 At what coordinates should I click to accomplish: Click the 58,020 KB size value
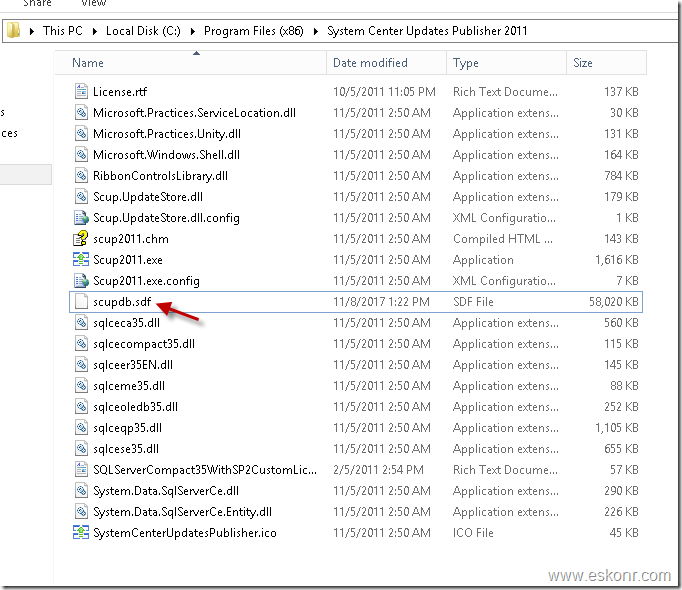(x=614, y=302)
